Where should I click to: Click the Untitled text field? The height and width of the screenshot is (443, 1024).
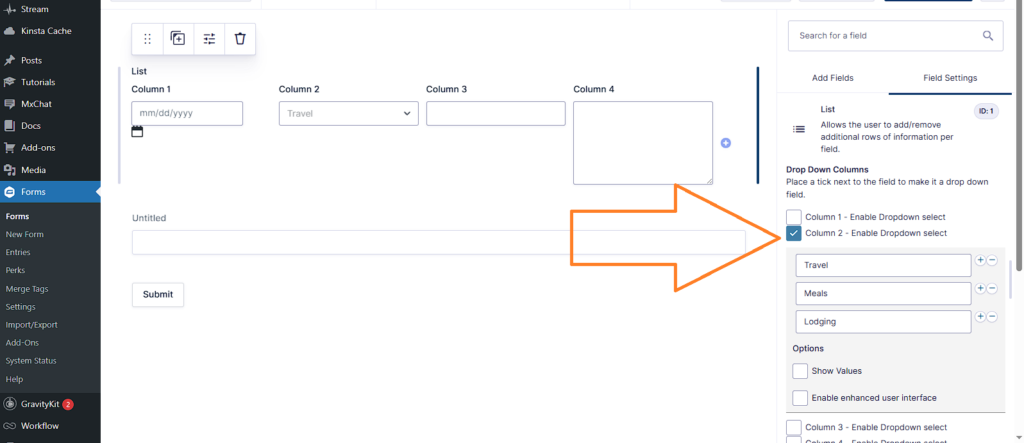(438, 242)
